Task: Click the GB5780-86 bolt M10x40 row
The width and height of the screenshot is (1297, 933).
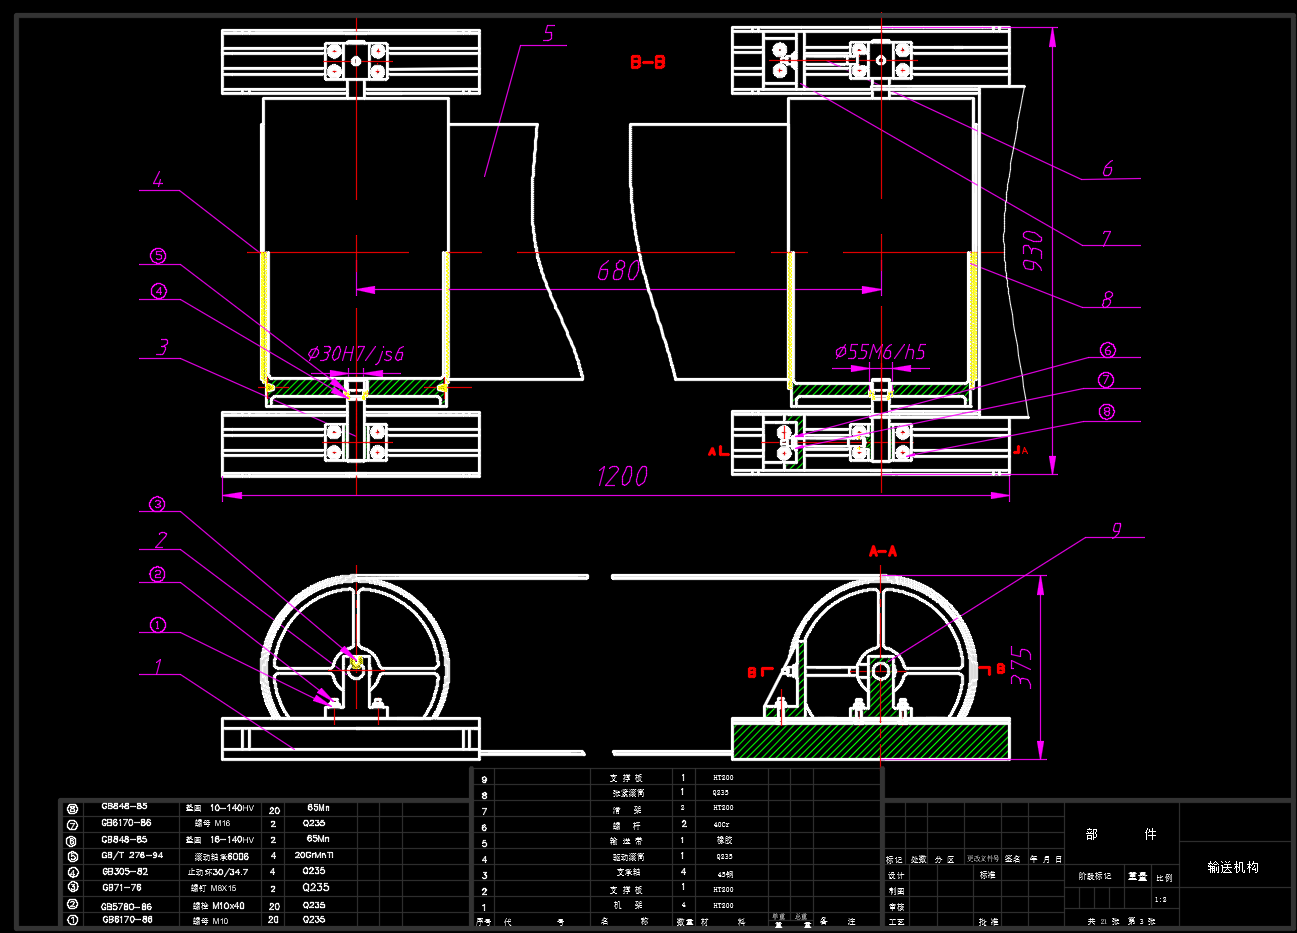Action: tap(127, 906)
